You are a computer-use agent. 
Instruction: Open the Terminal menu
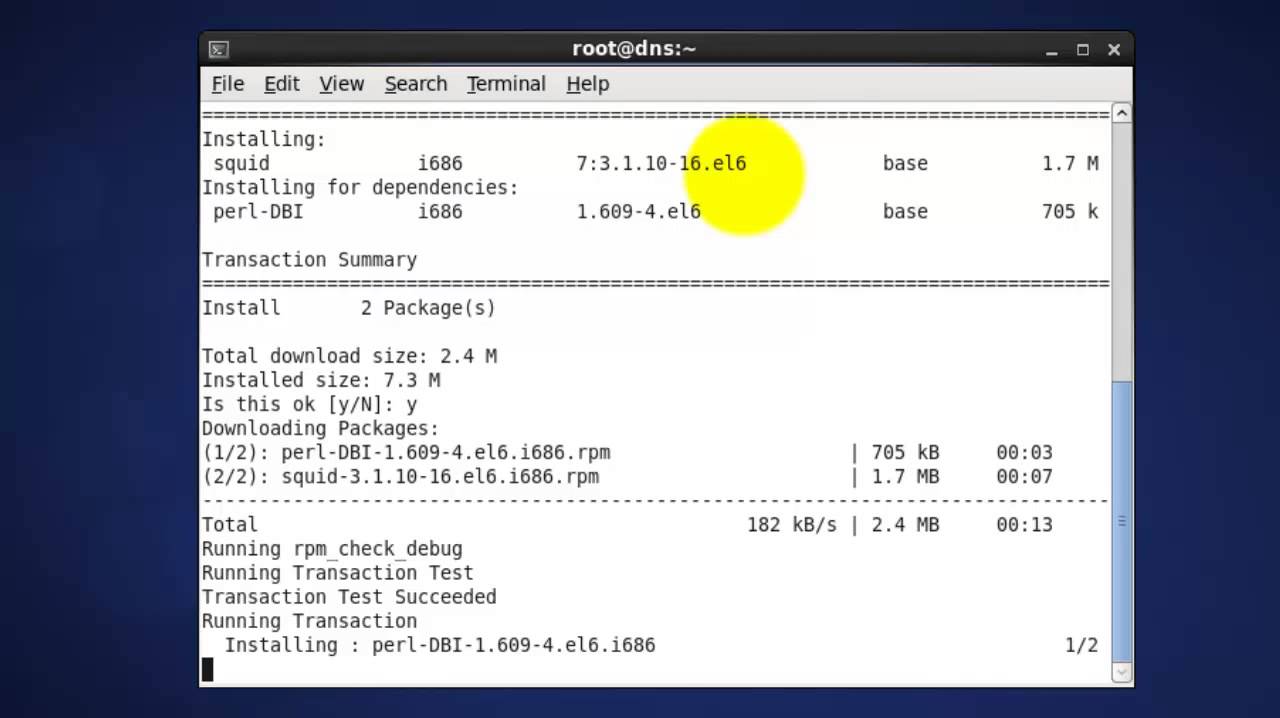[506, 84]
